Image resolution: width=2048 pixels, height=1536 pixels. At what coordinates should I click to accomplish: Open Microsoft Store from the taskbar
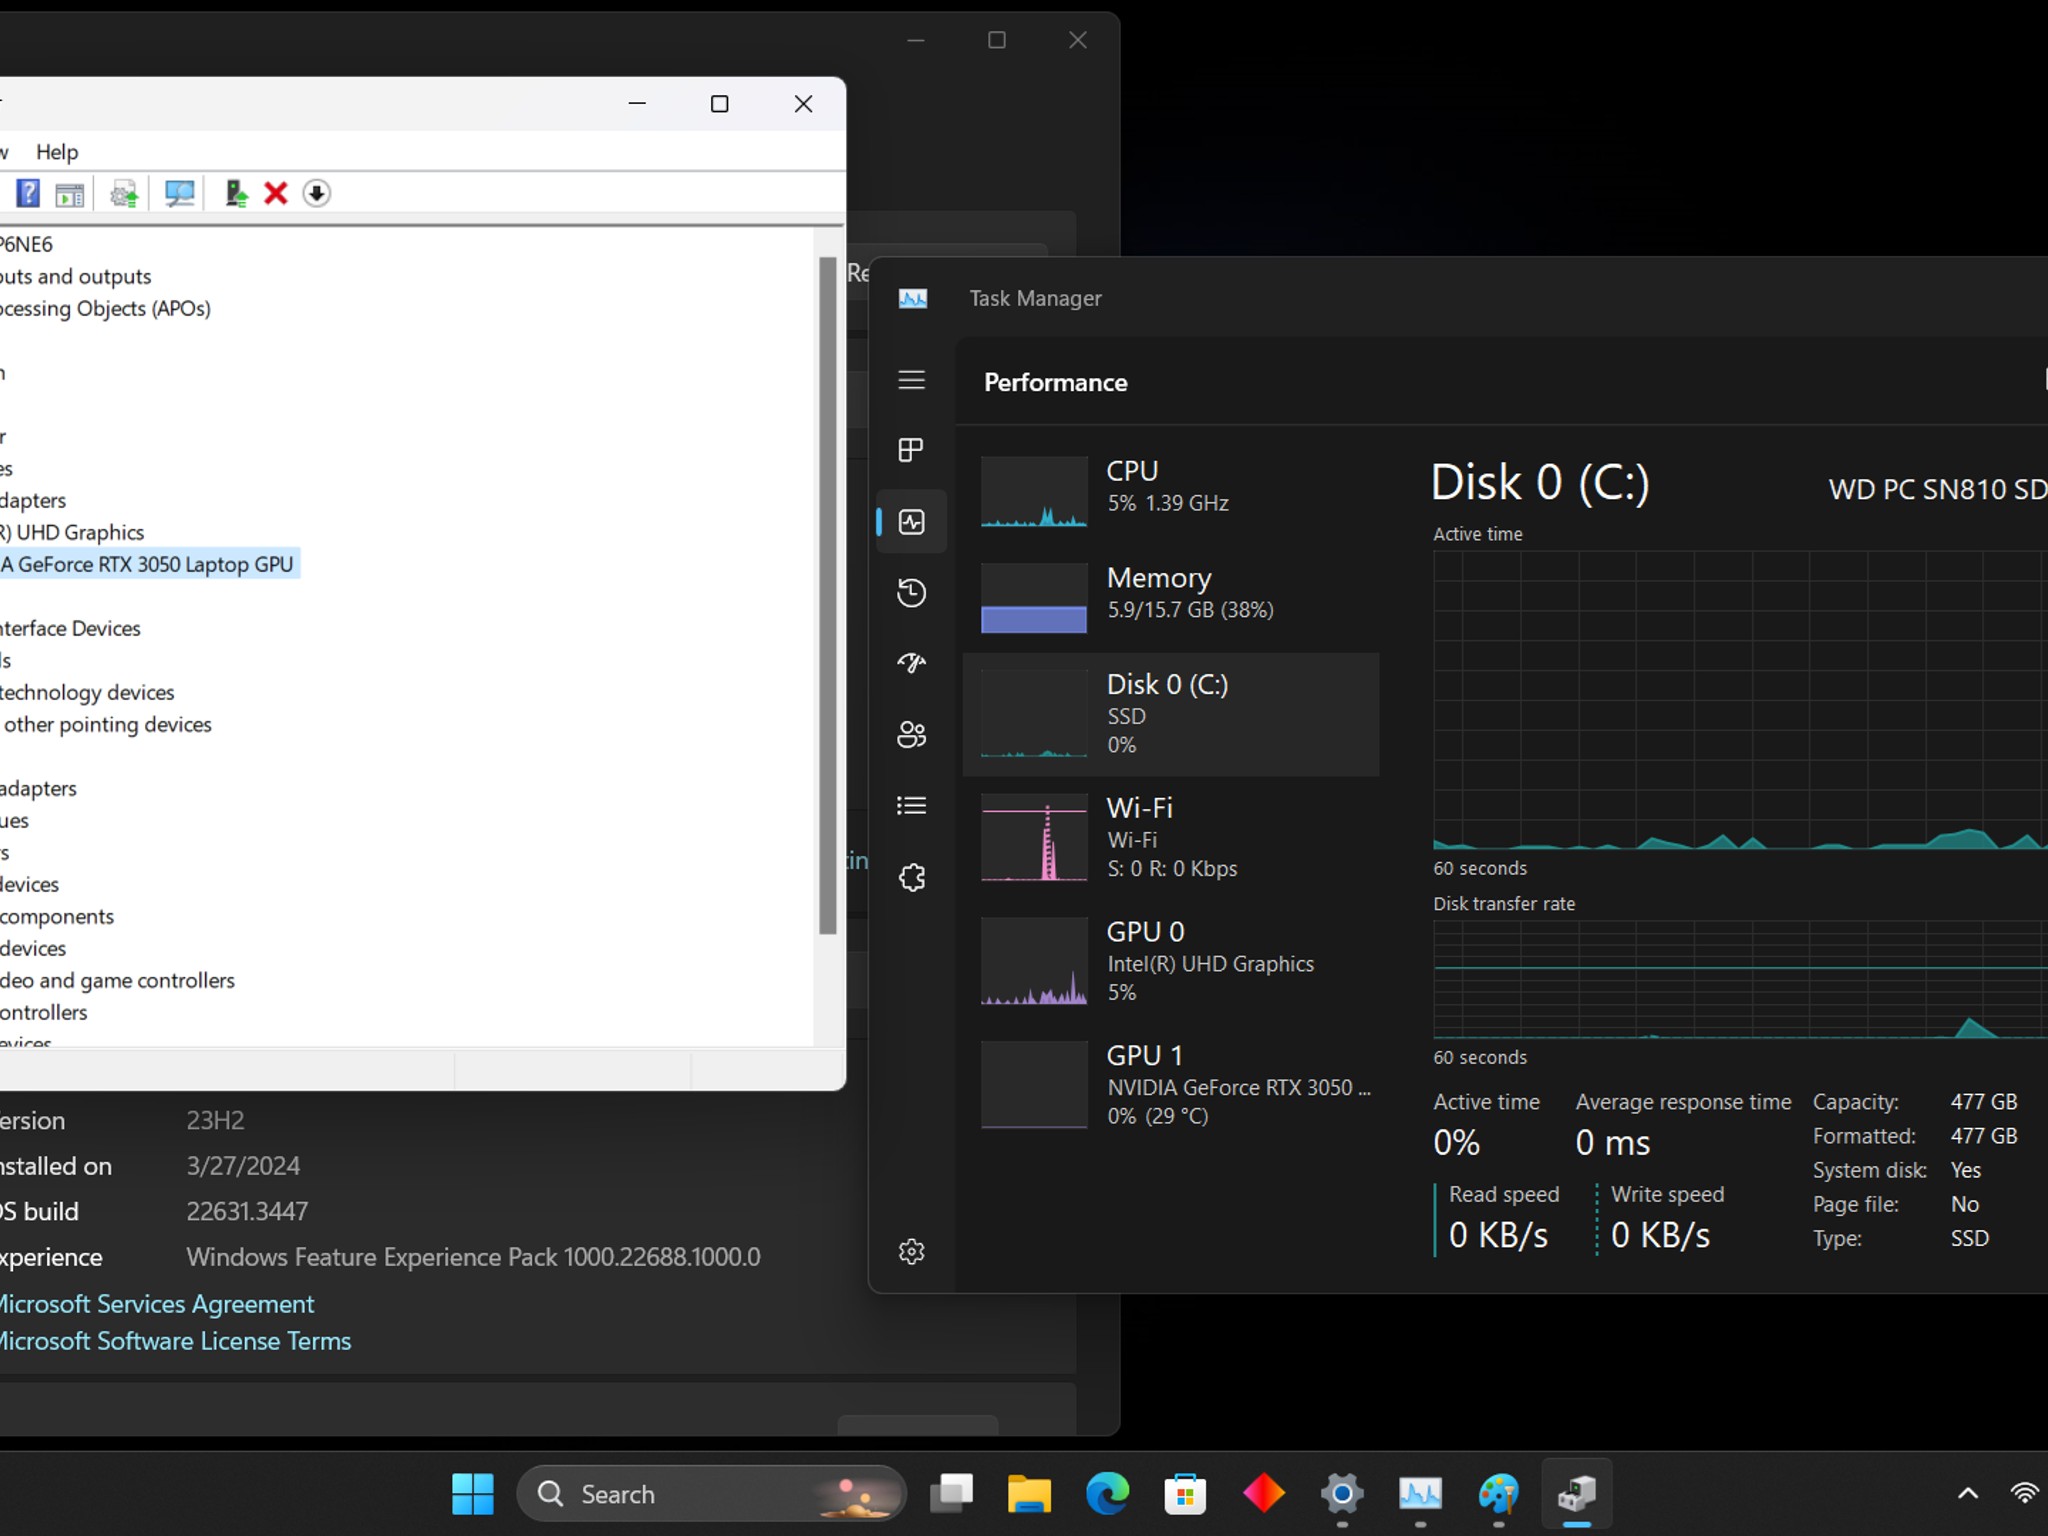(x=1185, y=1494)
